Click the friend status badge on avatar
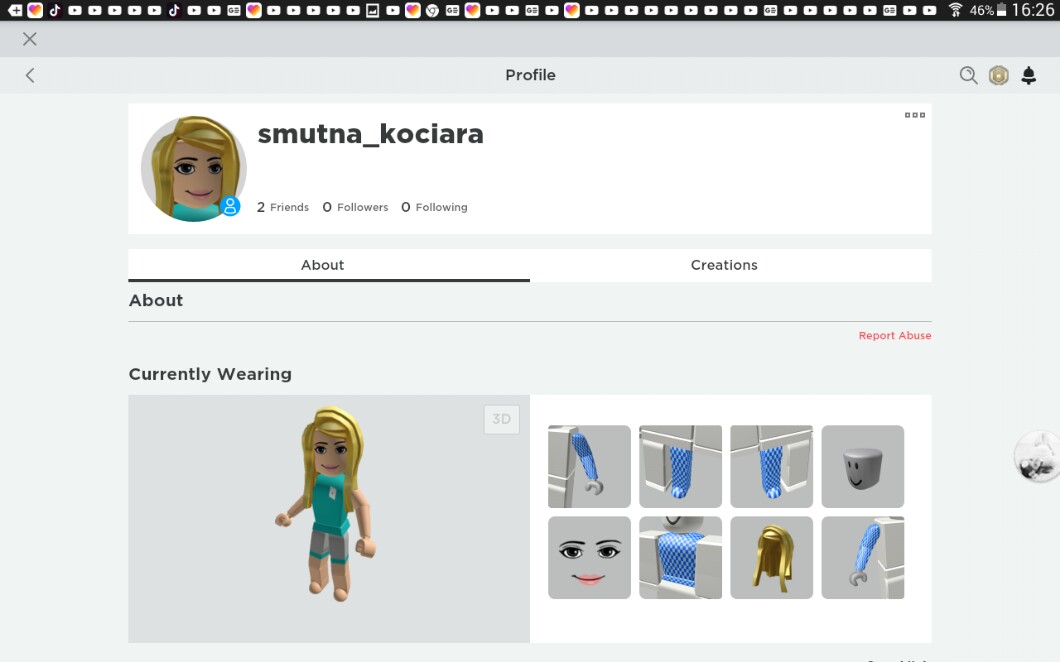Viewport: 1060px width, 662px height. point(230,206)
